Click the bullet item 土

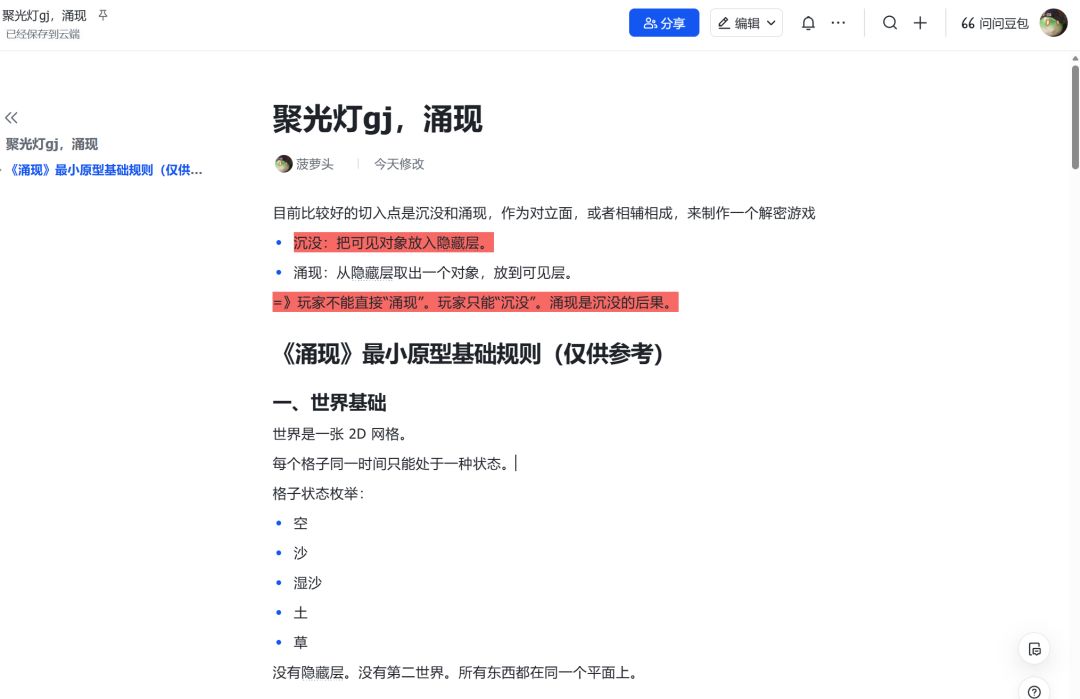coord(300,612)
